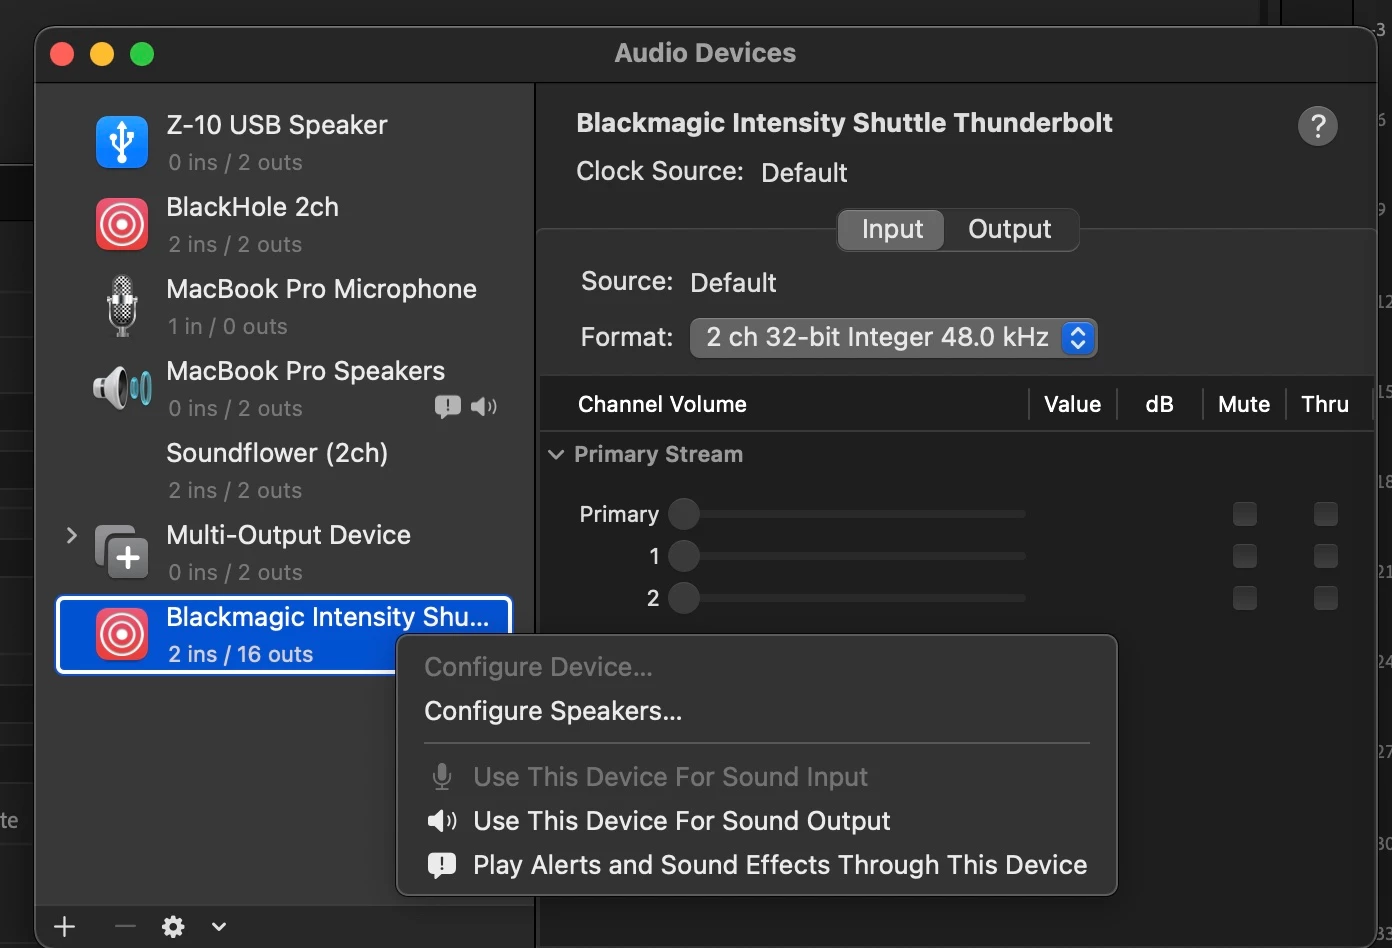Click the MacBook Pro Speakers speaker icon
Viewport: 1392px width, 948px height.
pos(122,388)
